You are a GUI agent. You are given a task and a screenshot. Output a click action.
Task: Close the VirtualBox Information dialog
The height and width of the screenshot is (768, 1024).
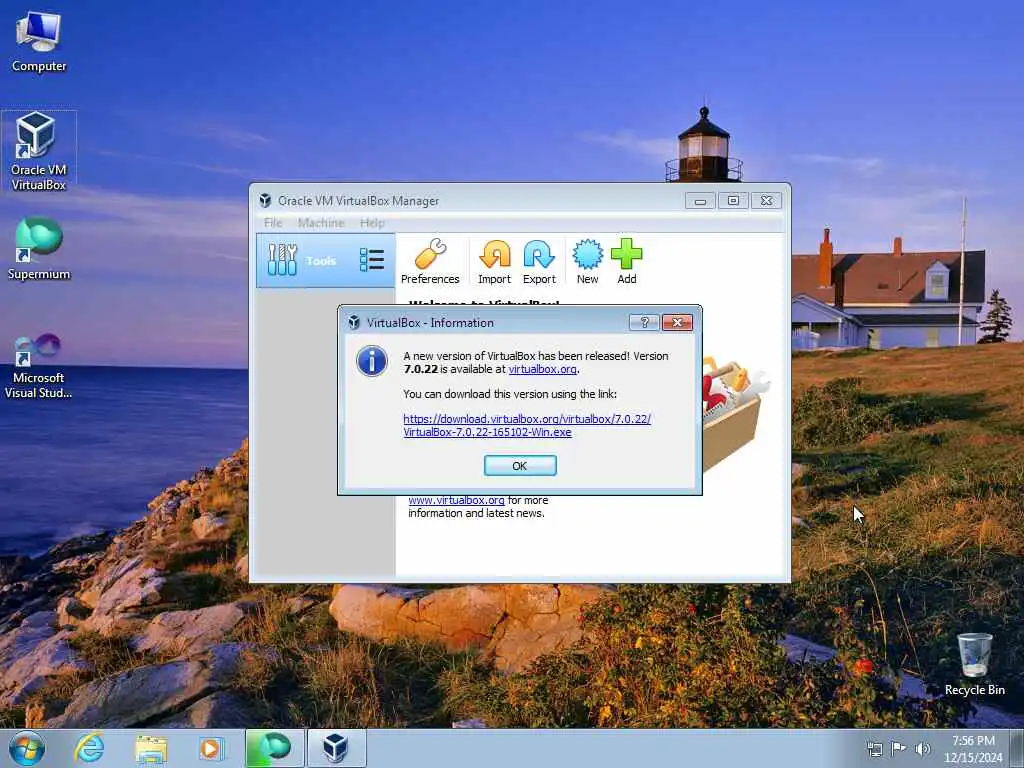coord(677,322)
